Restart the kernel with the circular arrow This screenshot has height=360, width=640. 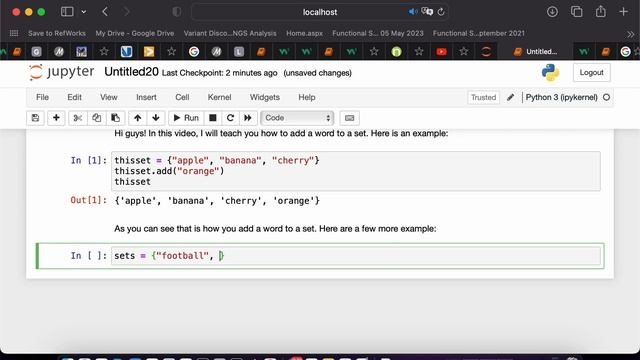pos(230,118)
